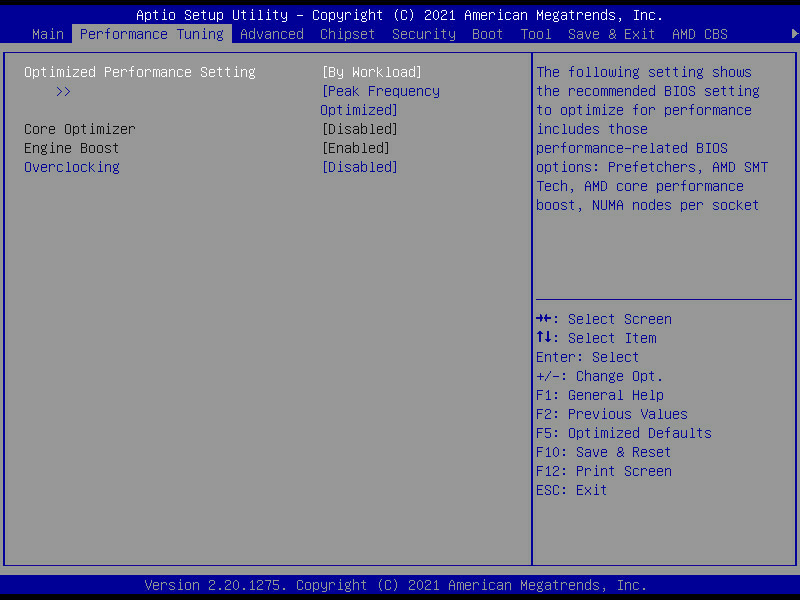Open the AMD CBS tab
Image resolution: width=800 pixels, height=600 pixels.
click(x=699, y=34)
